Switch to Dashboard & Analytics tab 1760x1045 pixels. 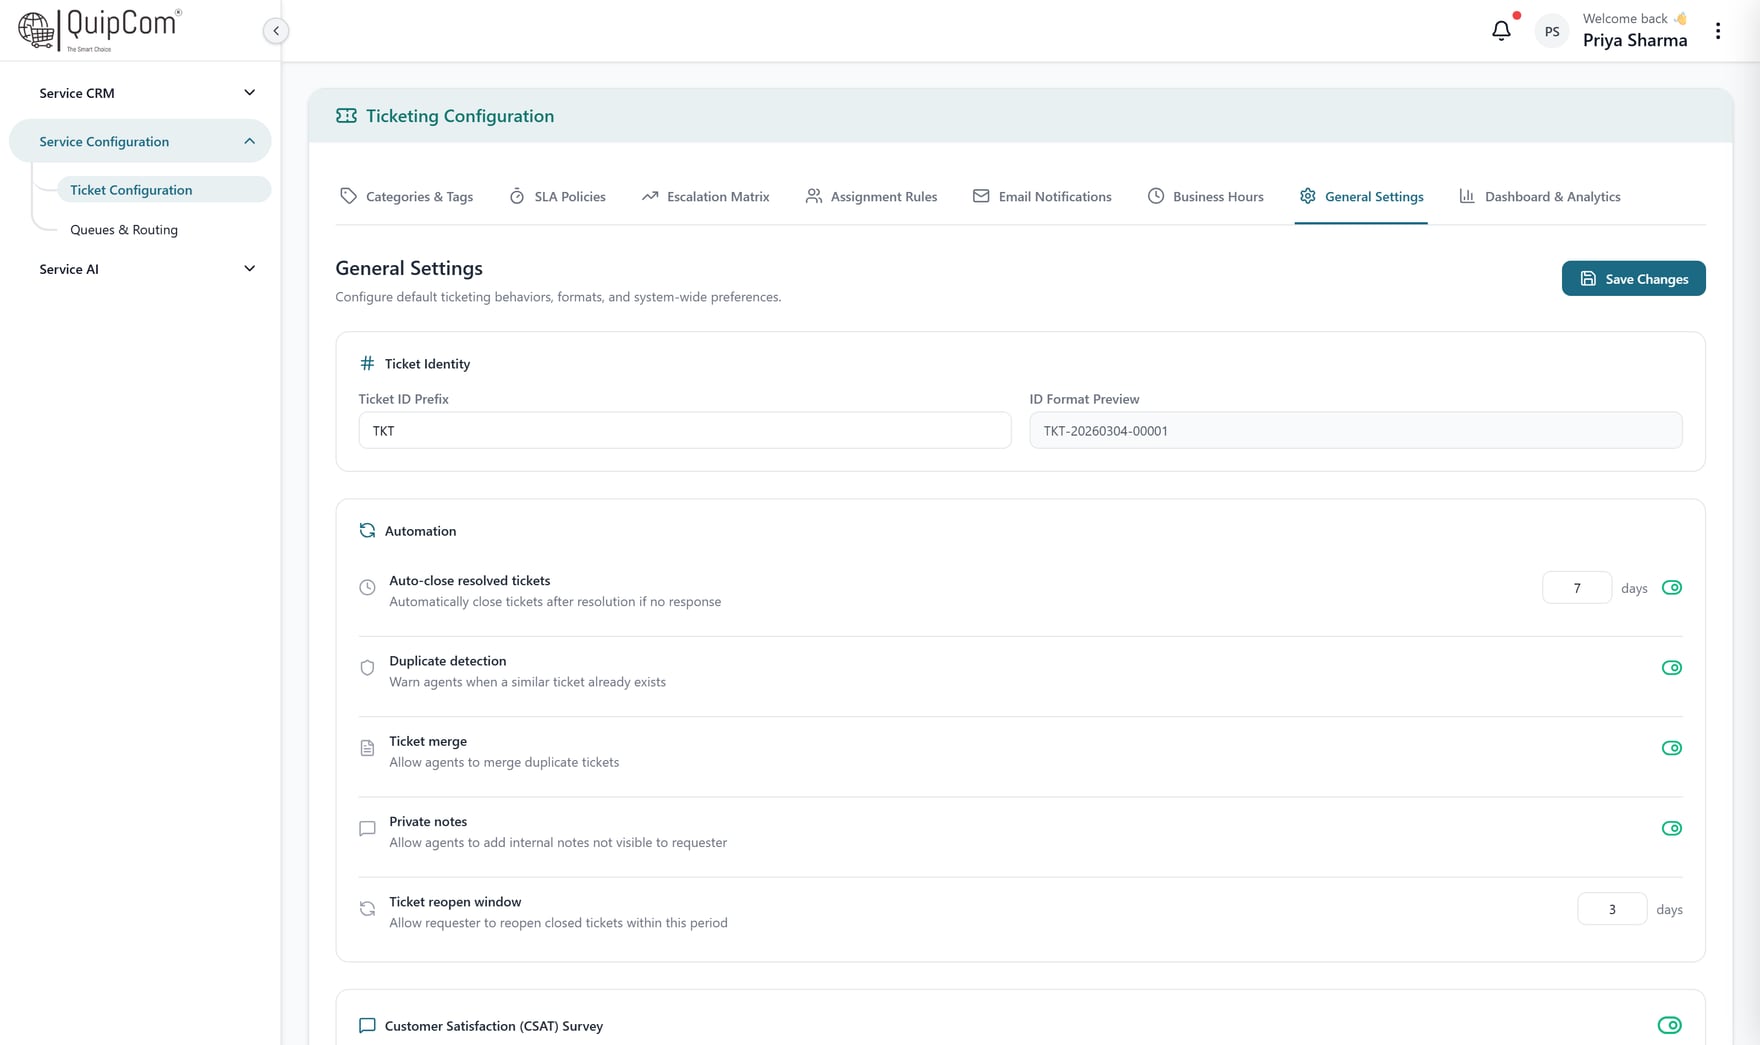click(x=1539, y=196)
